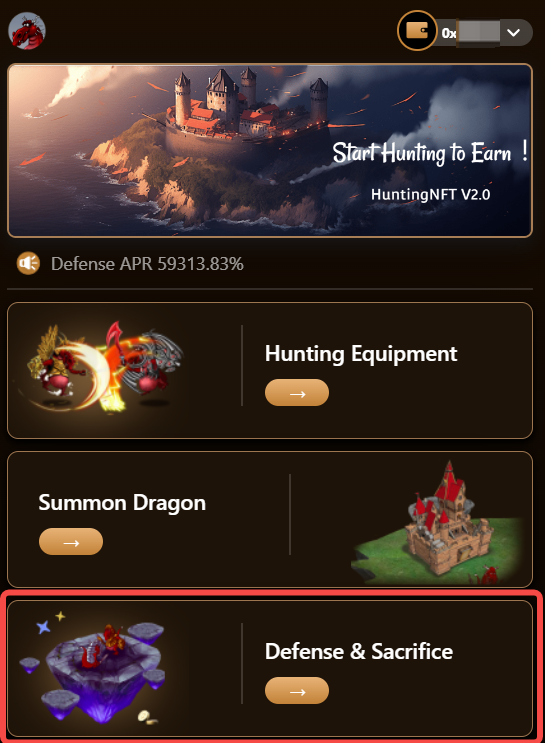The width and height of the screenshot is (545, 743).
Task: Open the HuntingNFT V2.0 banner
Action: 270,150
